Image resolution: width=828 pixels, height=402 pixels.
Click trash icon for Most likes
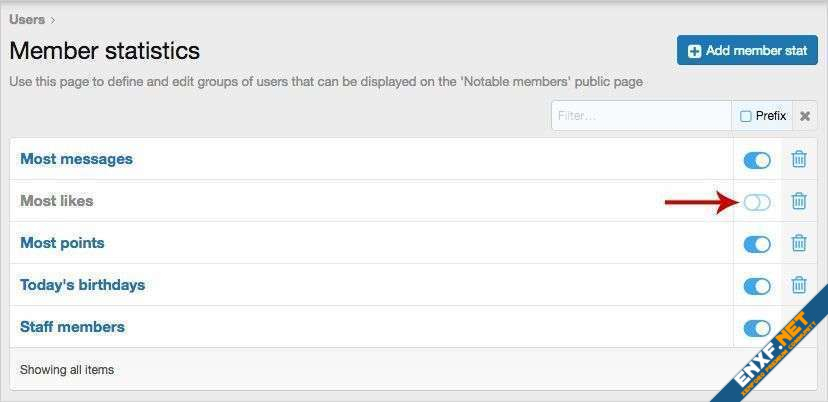[799, 201]
